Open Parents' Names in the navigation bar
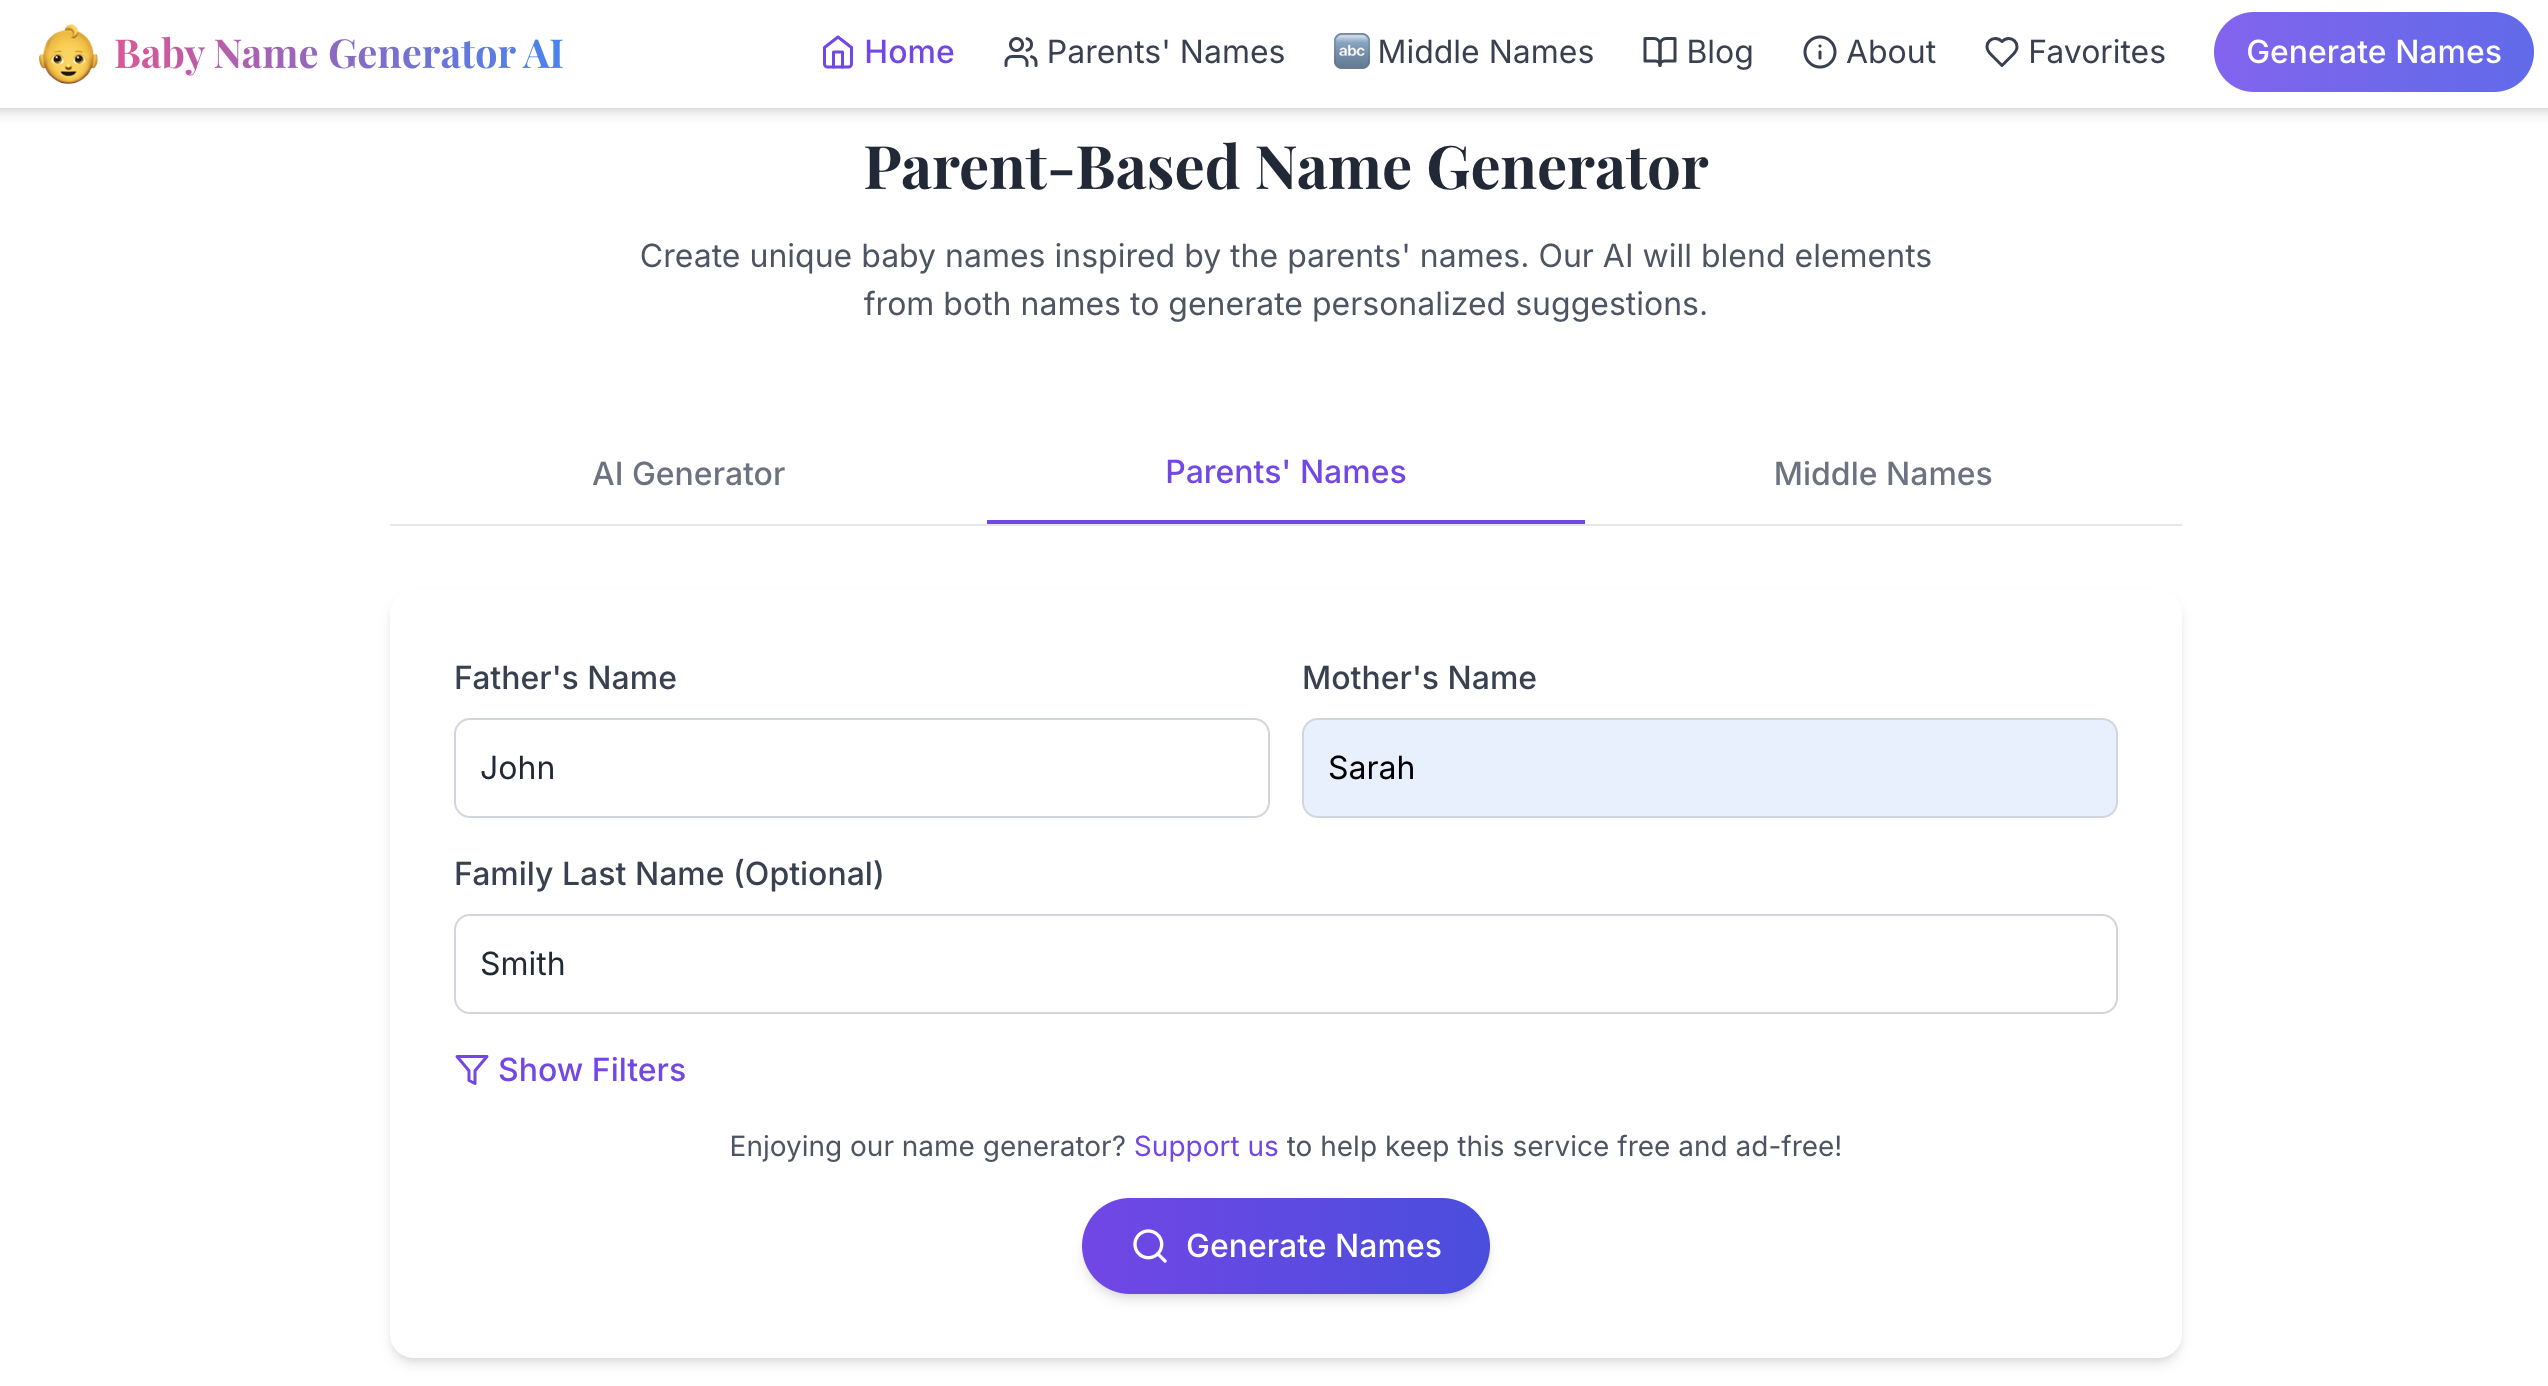 (x=1144, y=52)
